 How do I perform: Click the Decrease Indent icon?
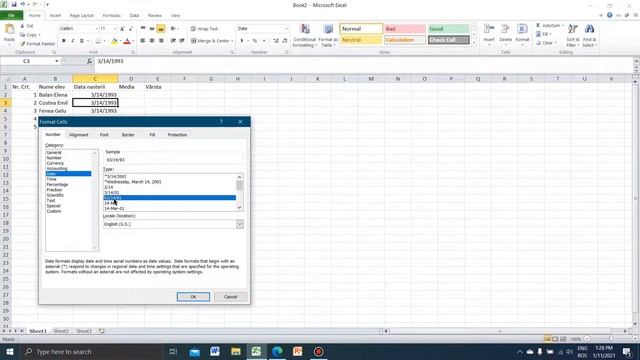point(173,41)
